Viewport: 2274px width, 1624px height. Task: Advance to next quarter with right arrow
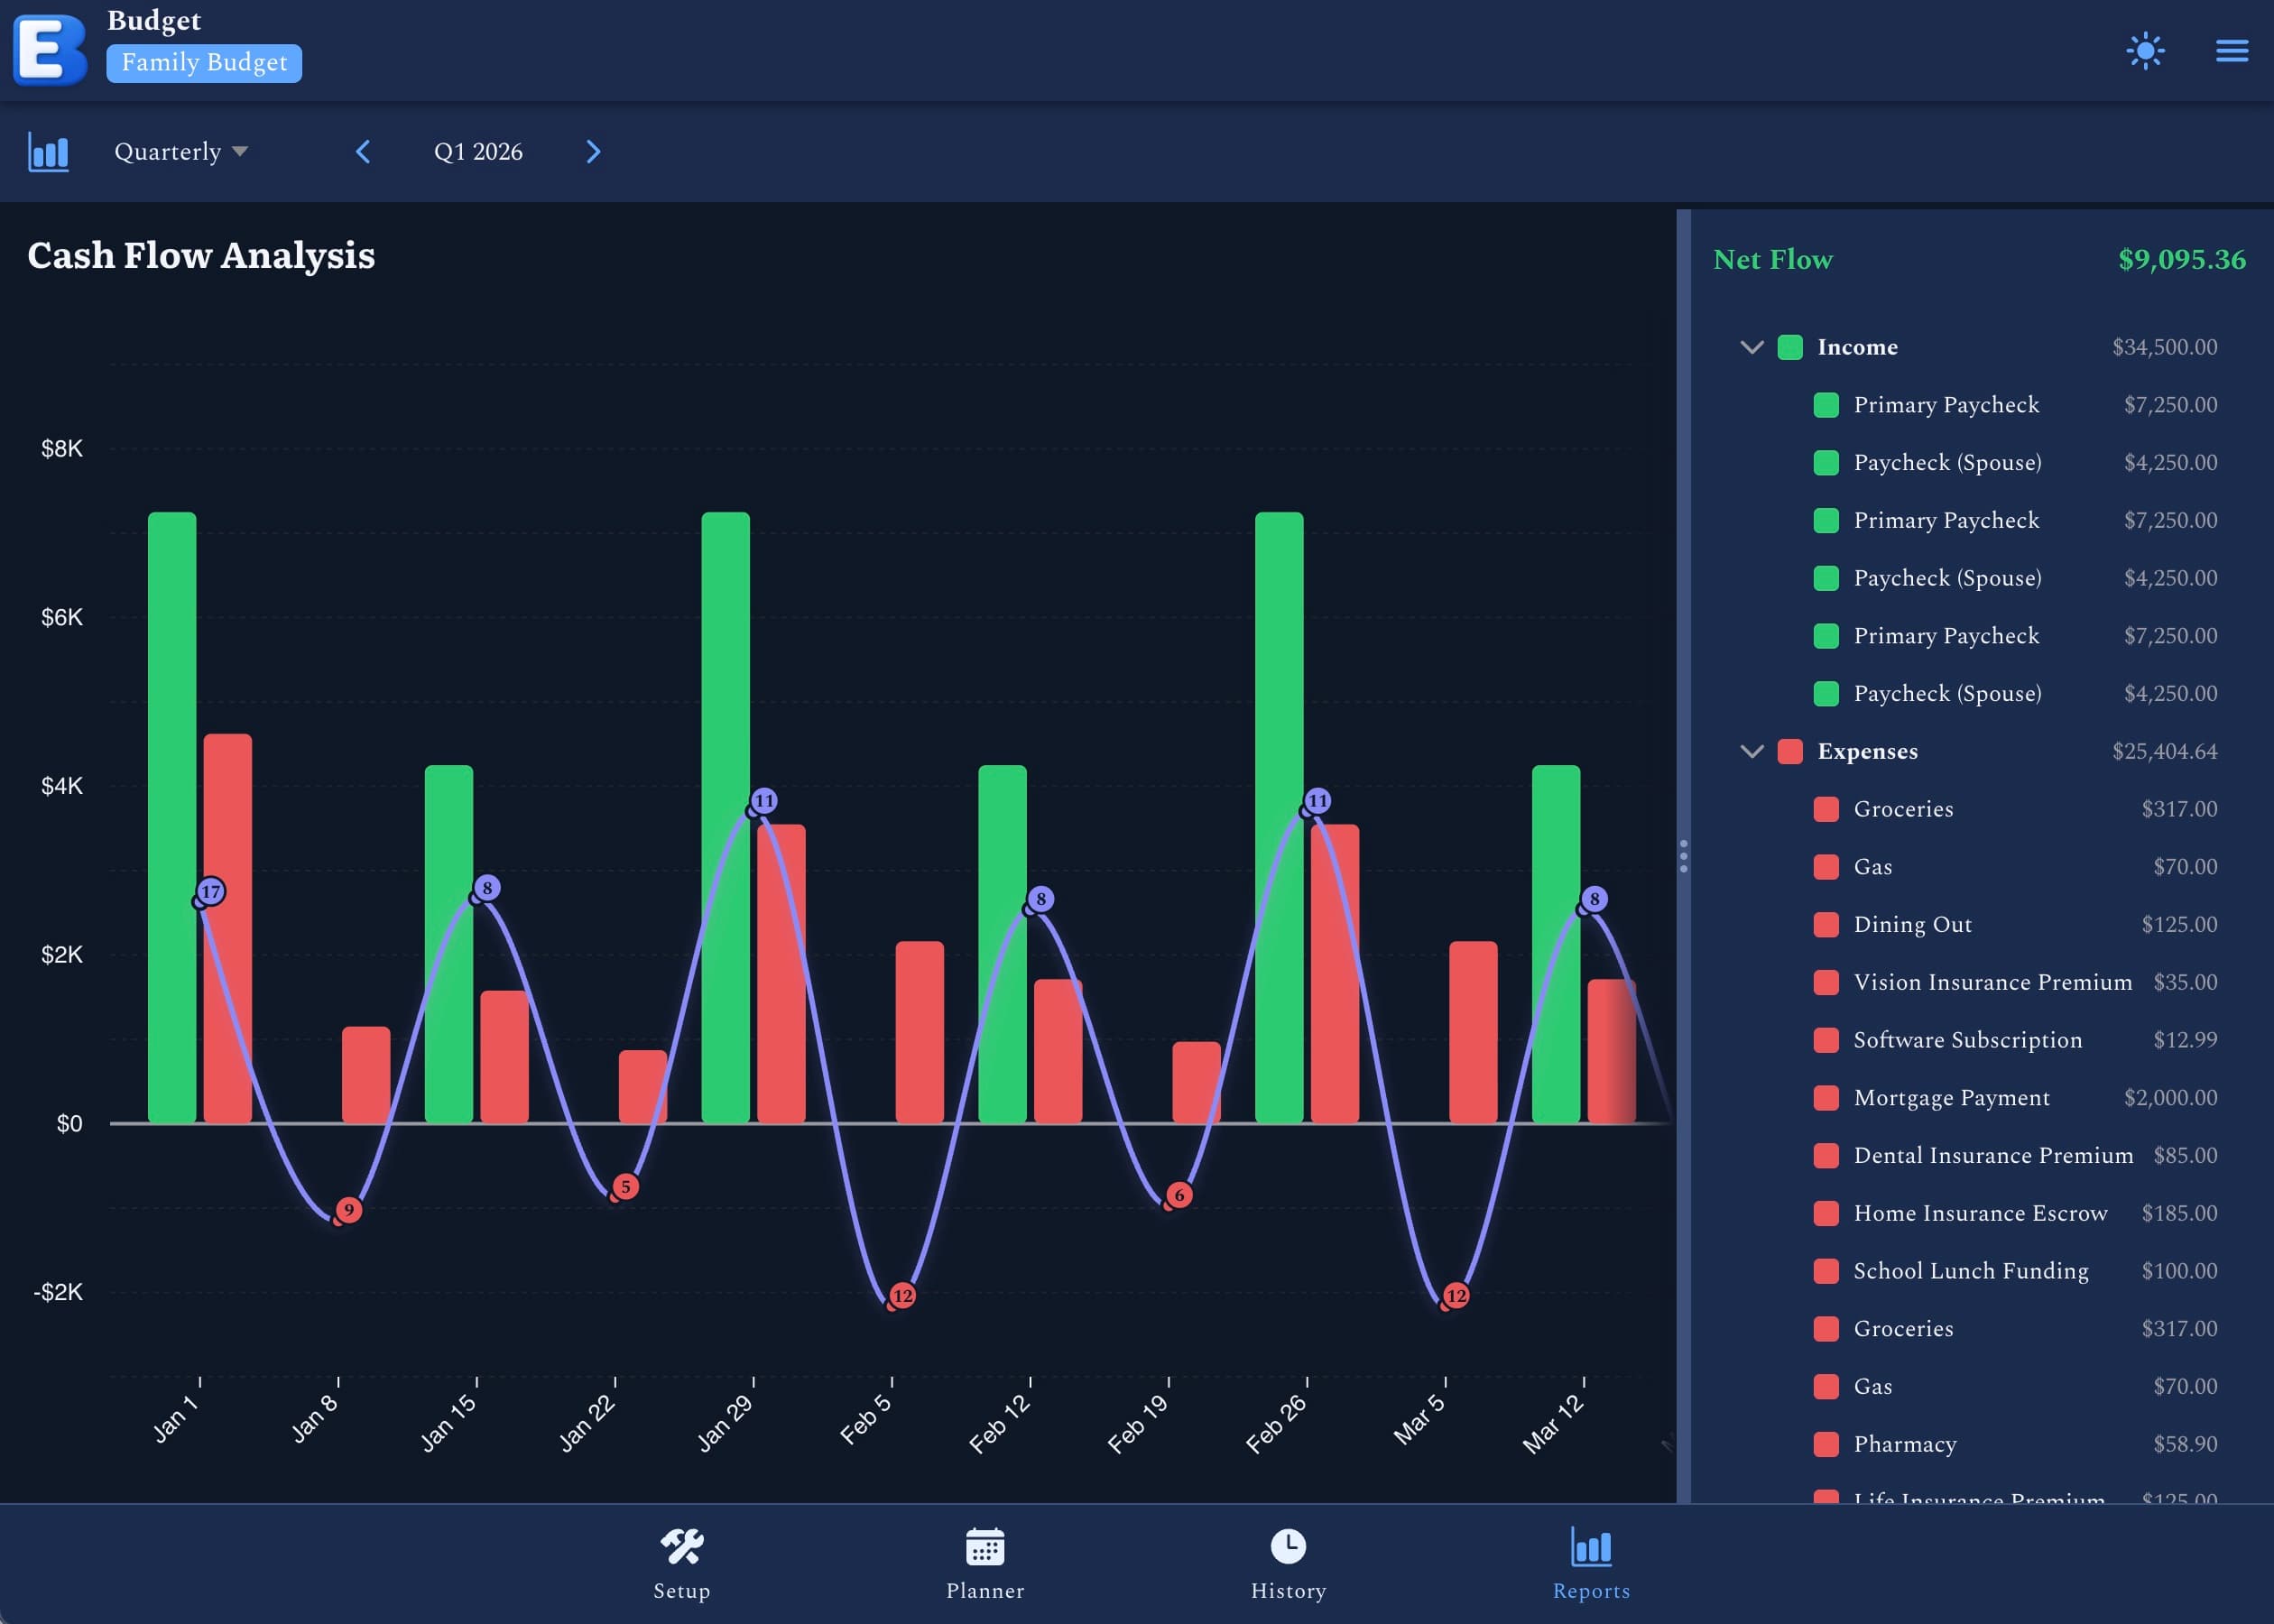(593, 151)
